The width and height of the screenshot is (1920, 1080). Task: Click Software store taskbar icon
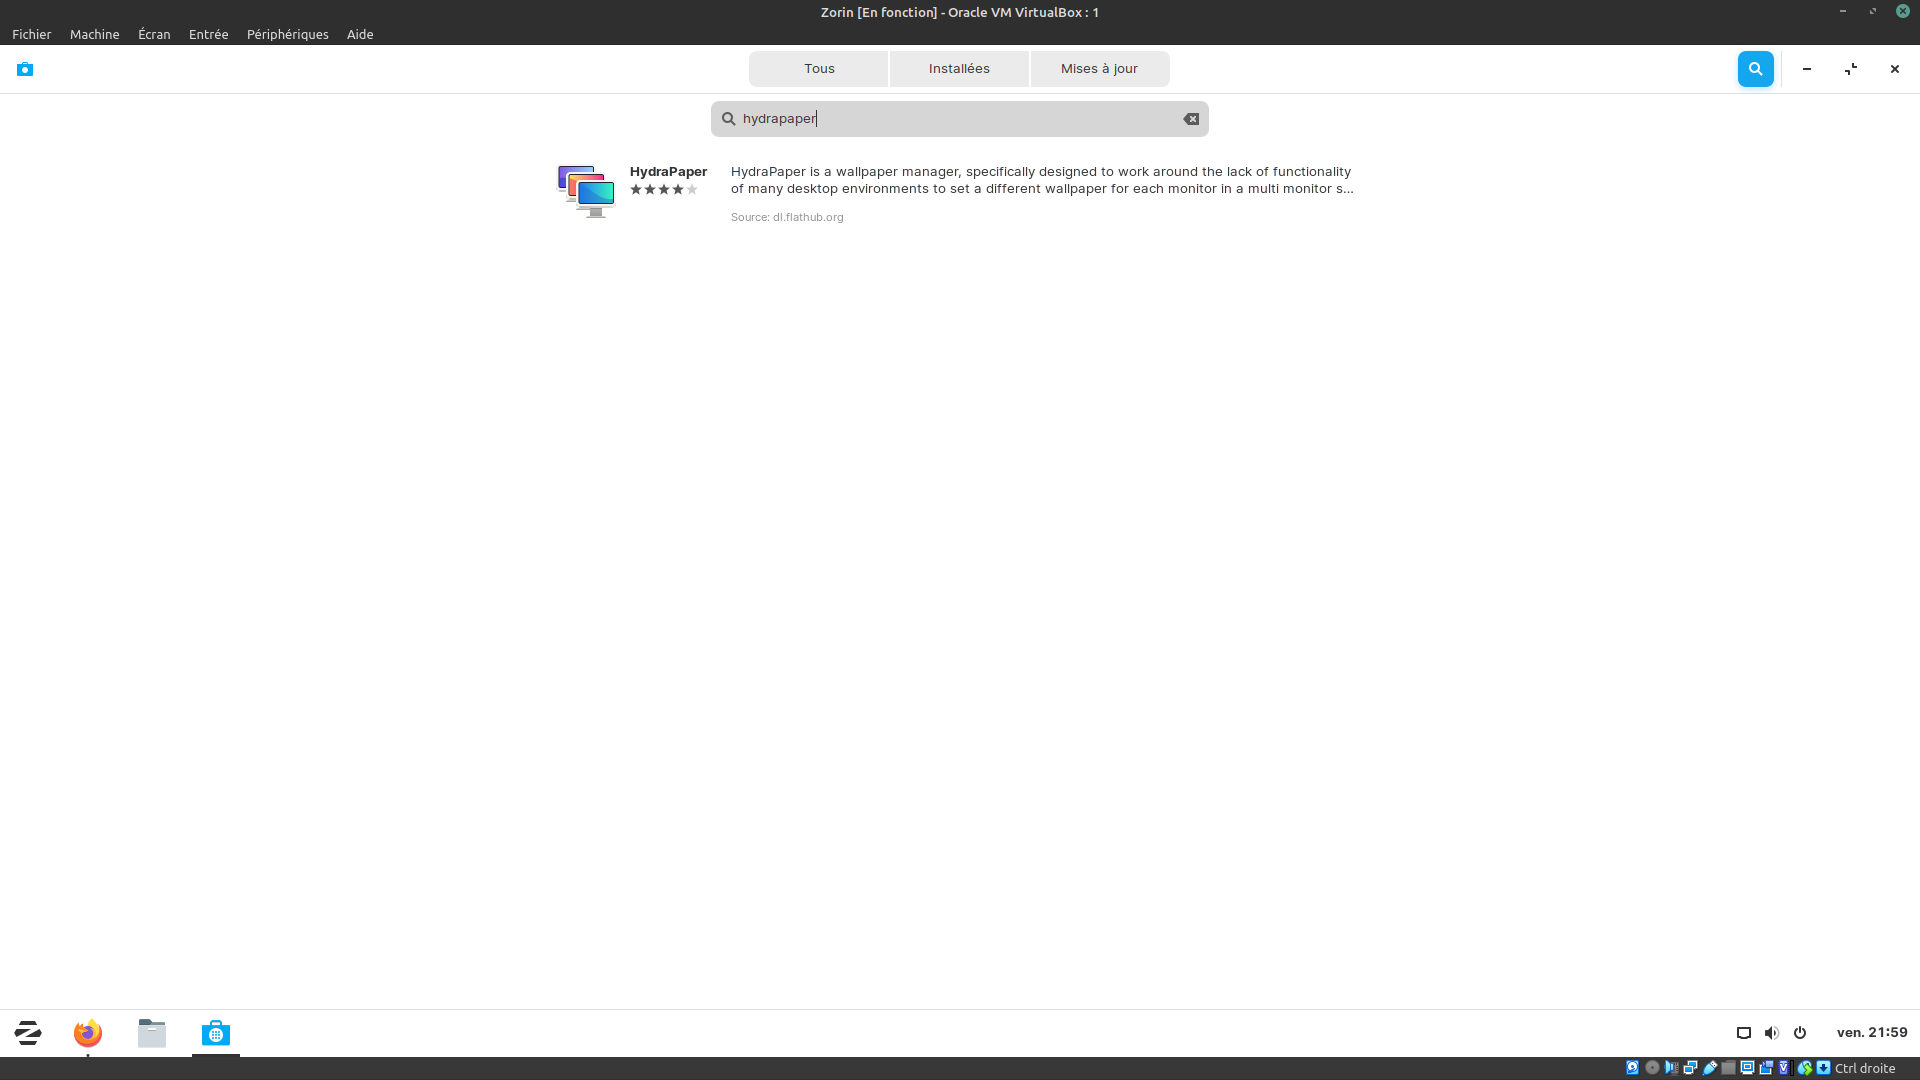(x=216, y=1033)
